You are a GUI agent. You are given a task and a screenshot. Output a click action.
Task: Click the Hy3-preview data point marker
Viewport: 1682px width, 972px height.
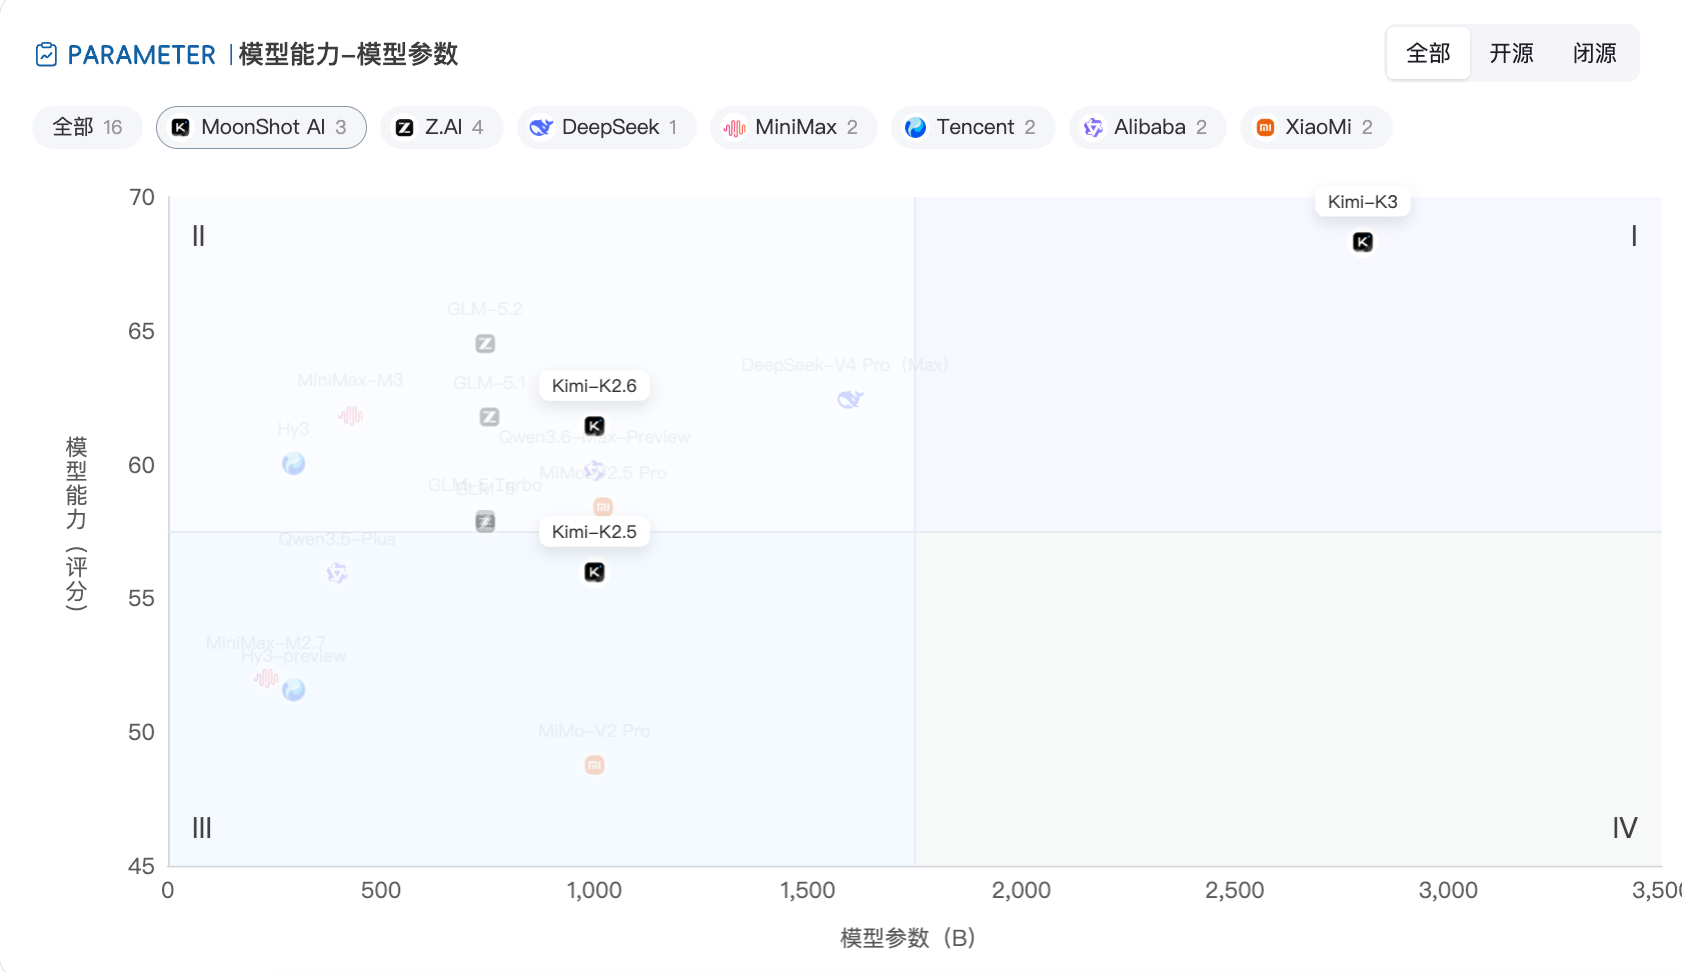(293, 690)
